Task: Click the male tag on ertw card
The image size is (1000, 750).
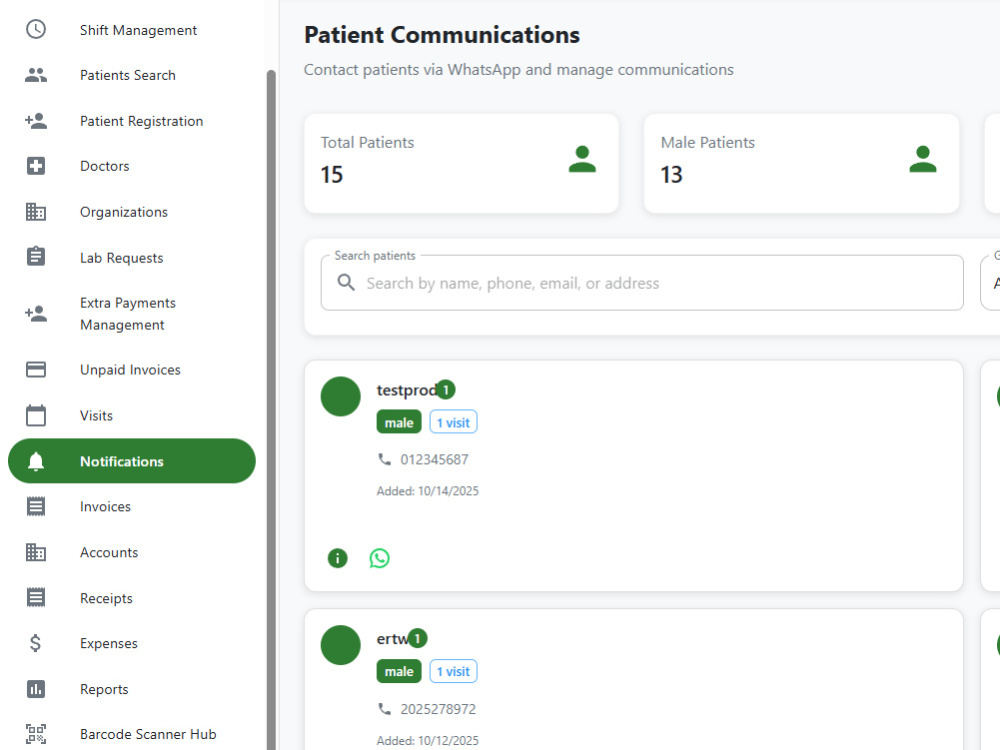Action: click(399, 672)
